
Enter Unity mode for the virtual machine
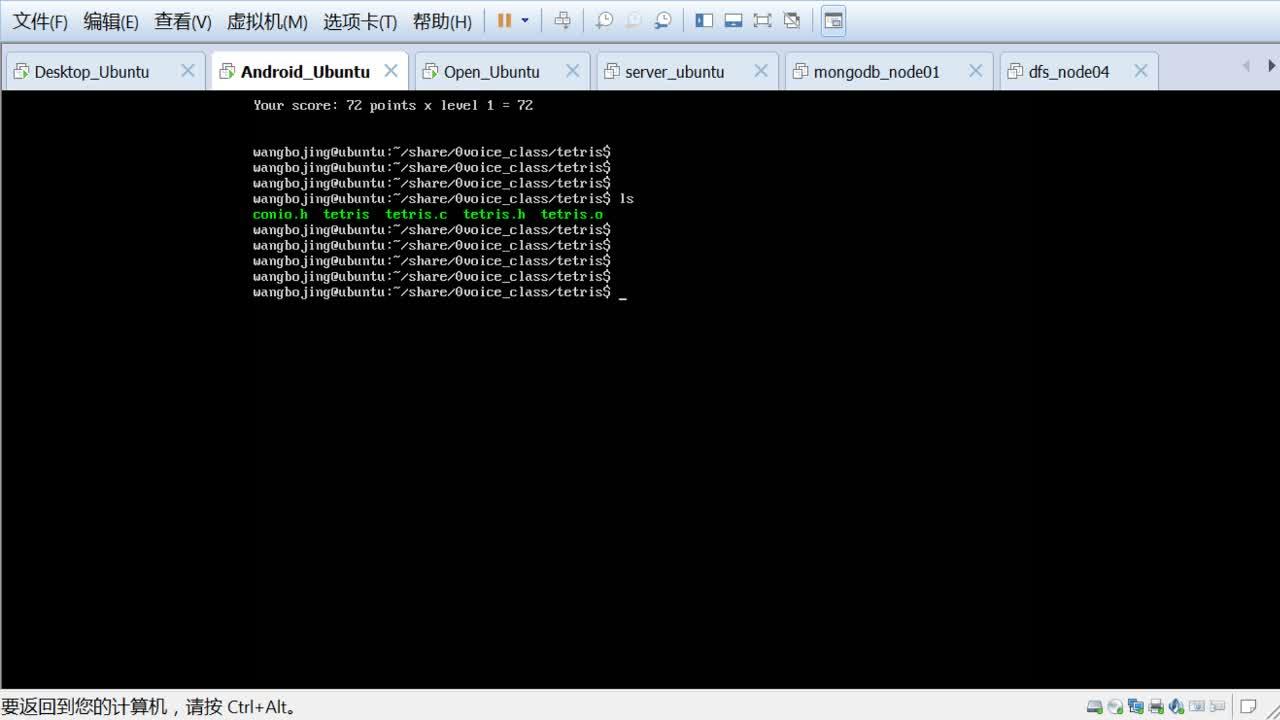point(793,20)
